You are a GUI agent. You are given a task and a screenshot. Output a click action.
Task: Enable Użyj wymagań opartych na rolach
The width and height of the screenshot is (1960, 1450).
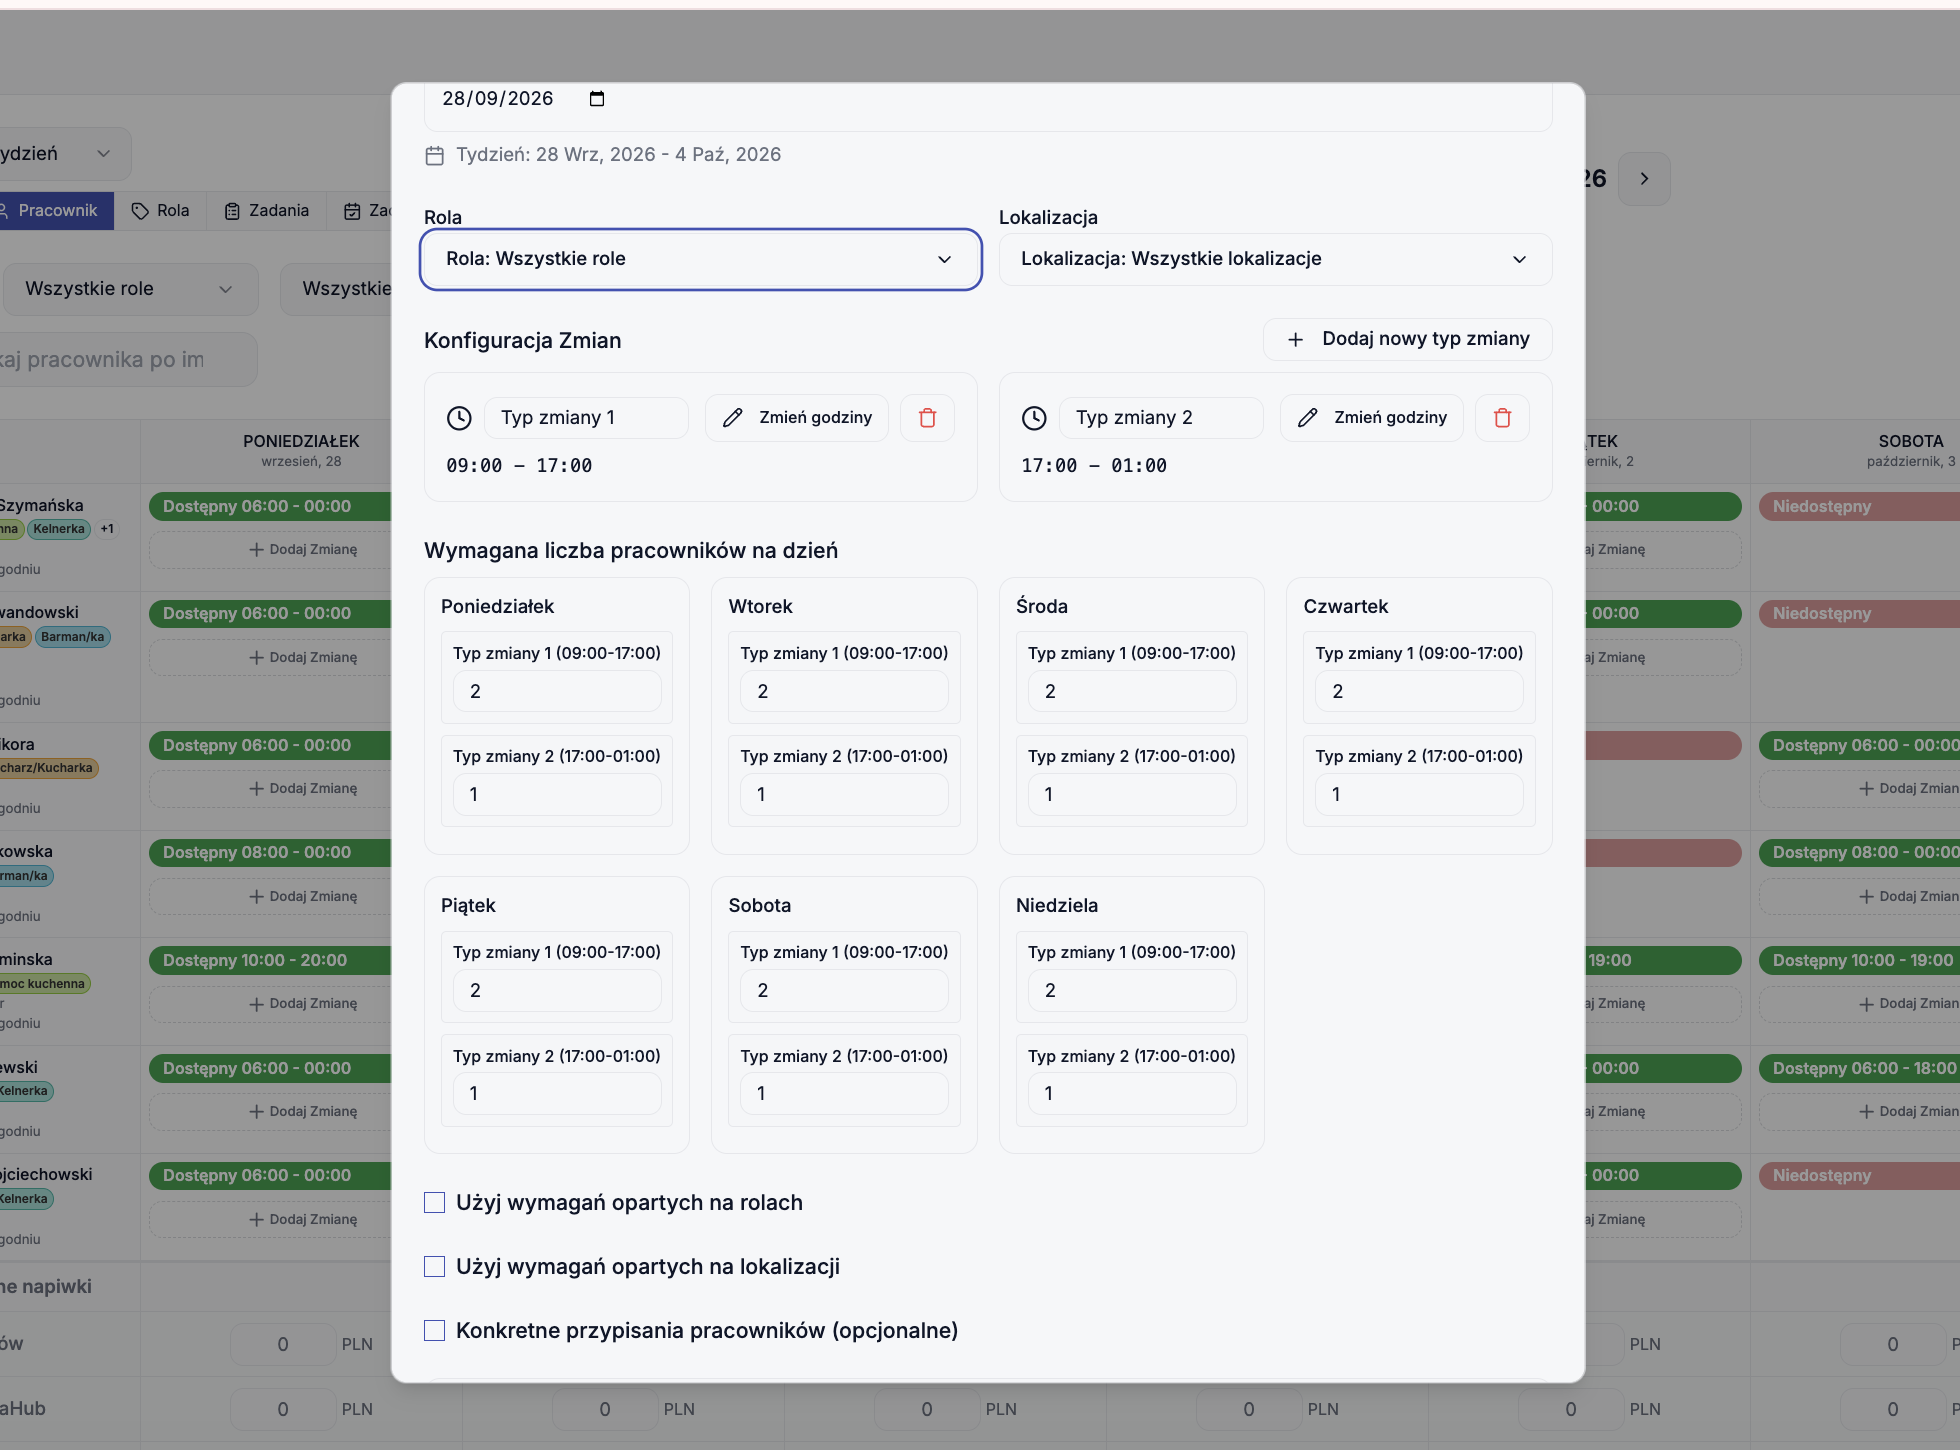click(x=434, y=1203)
